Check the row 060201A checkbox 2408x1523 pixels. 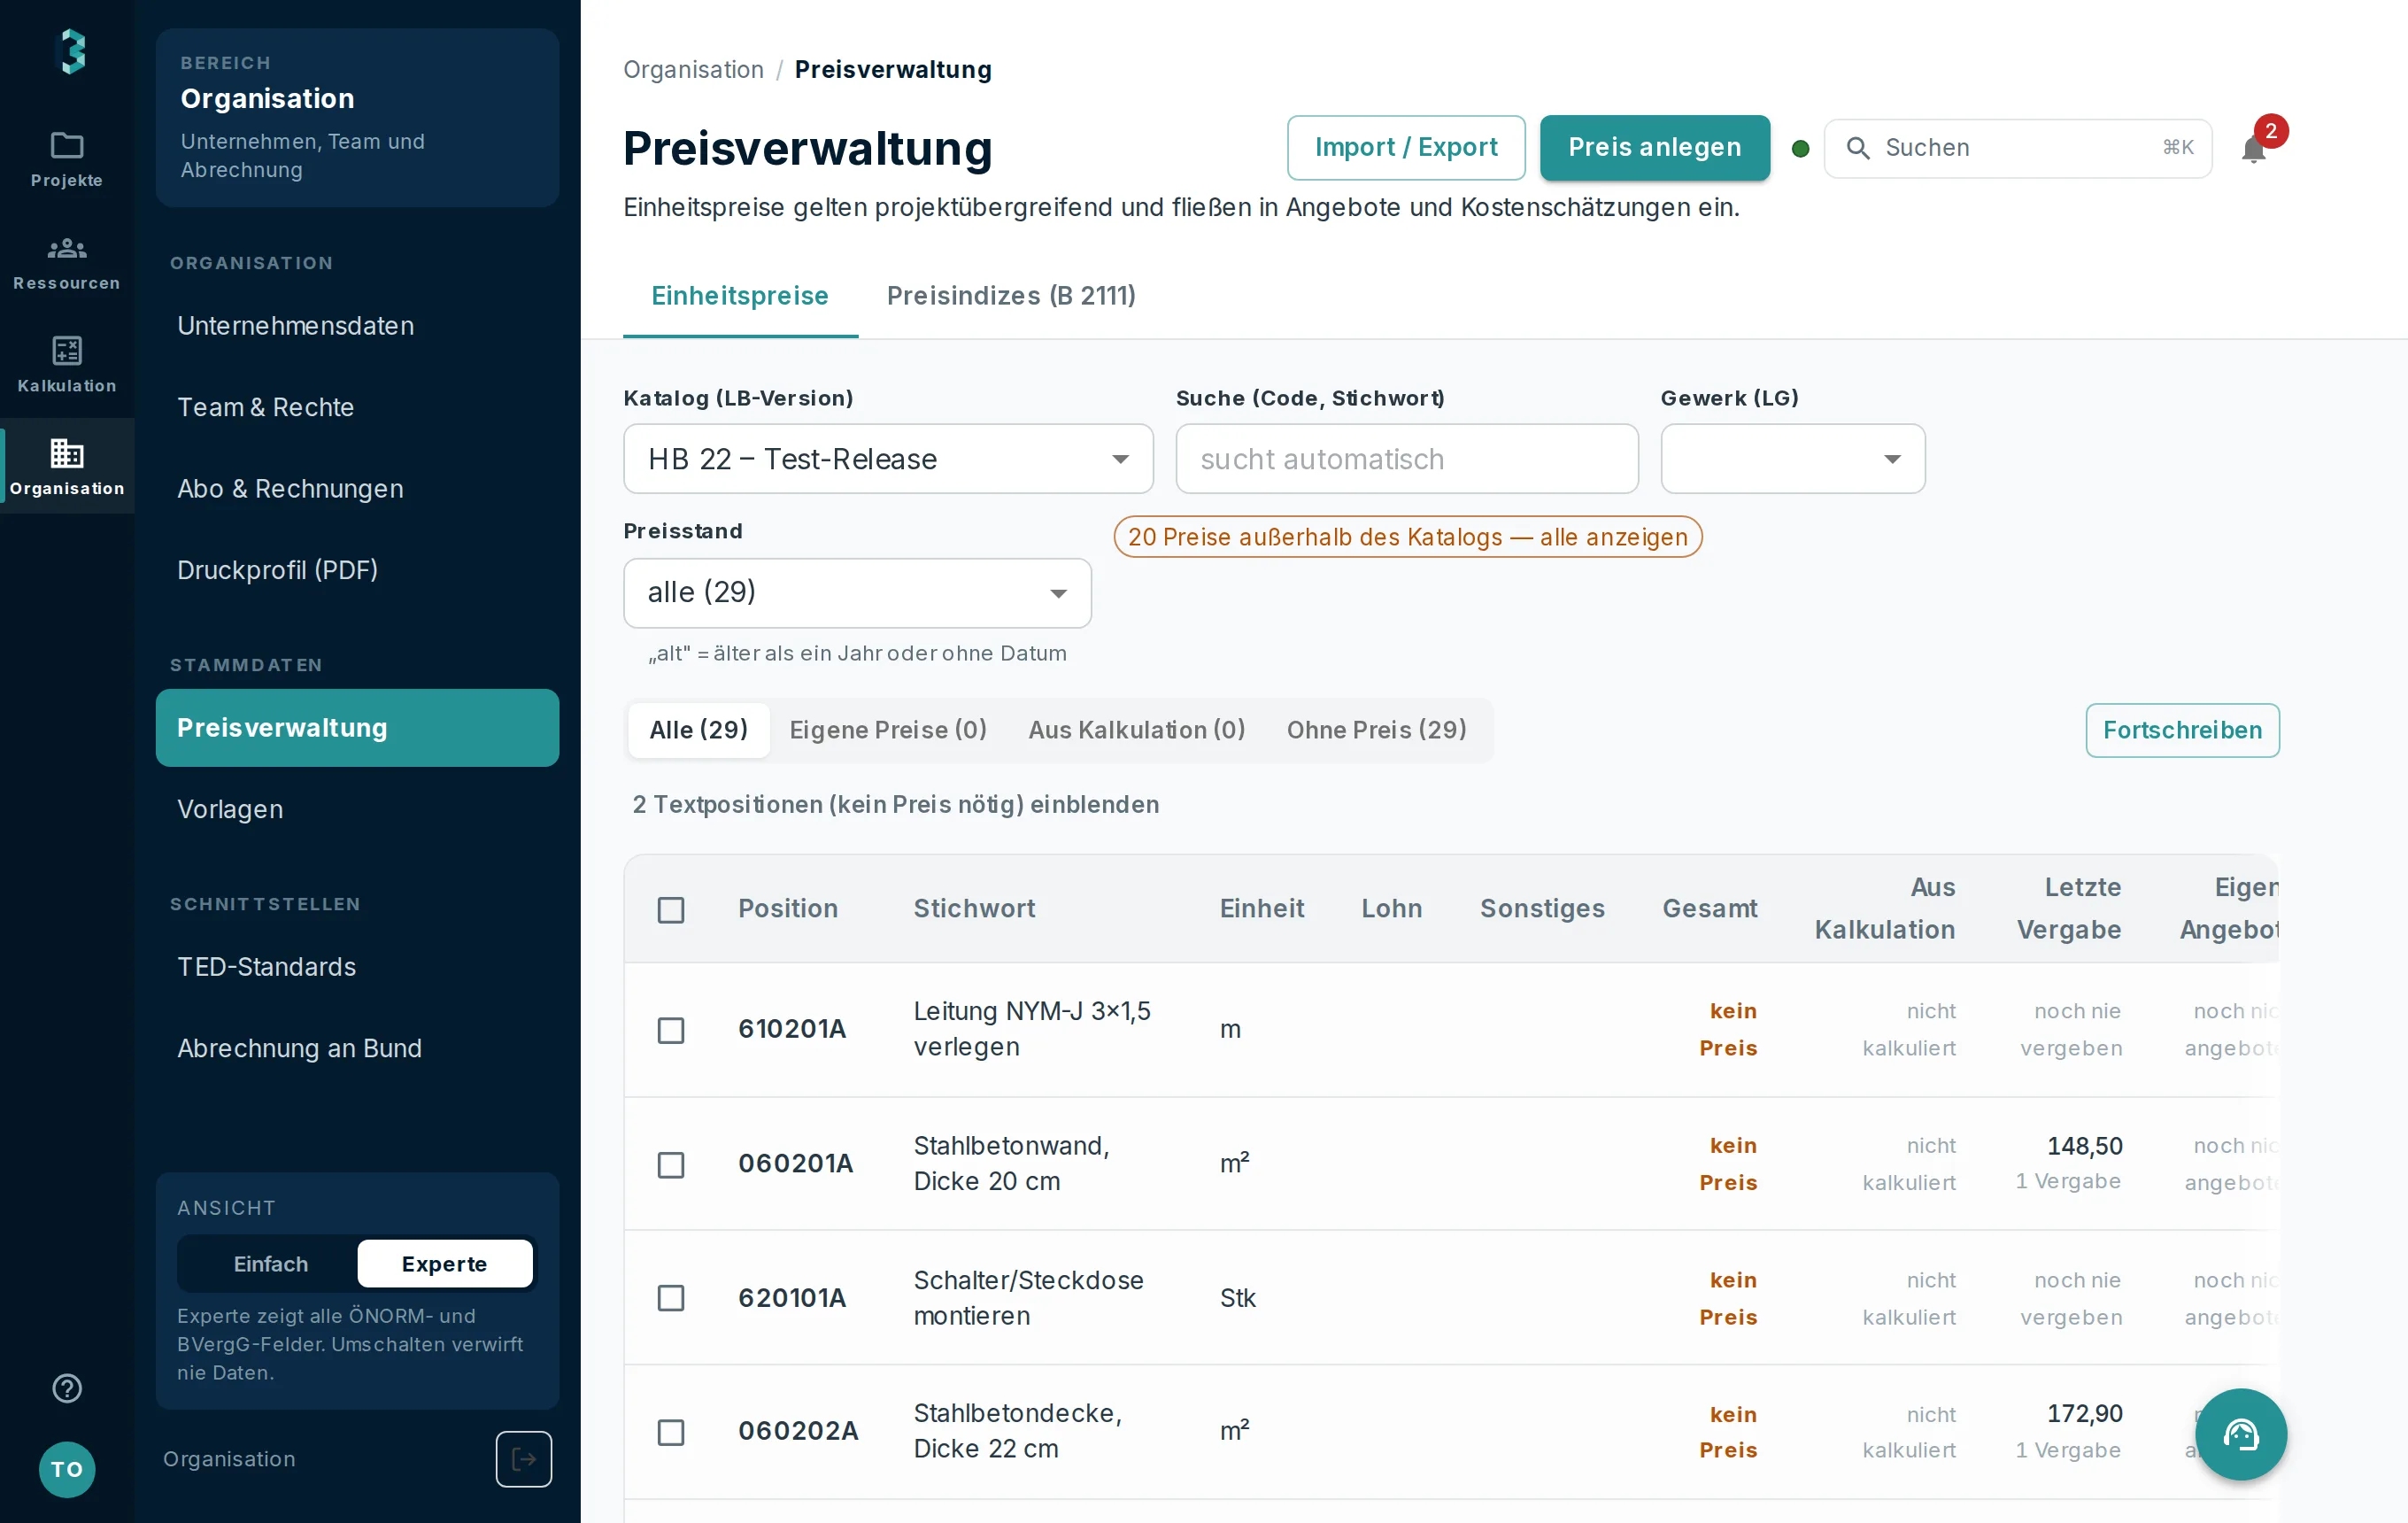click(671, 1164)
